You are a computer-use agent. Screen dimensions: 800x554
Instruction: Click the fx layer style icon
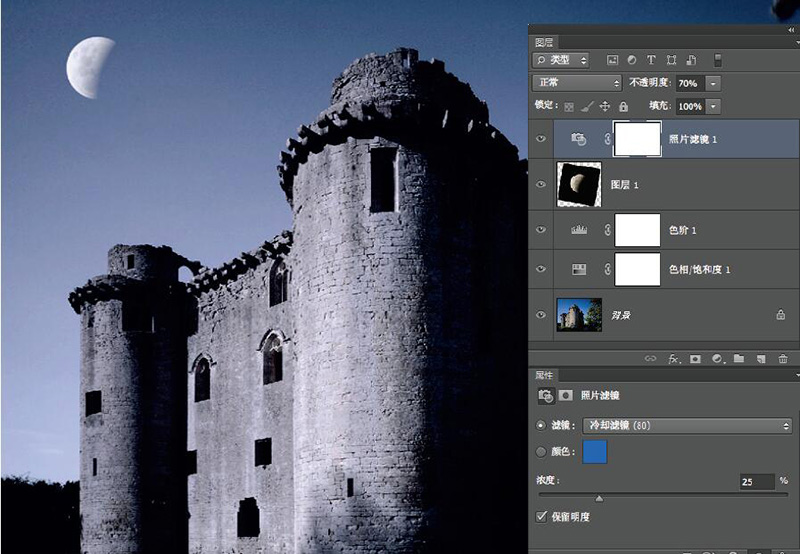pyautogui.click(x=674, y=358)
